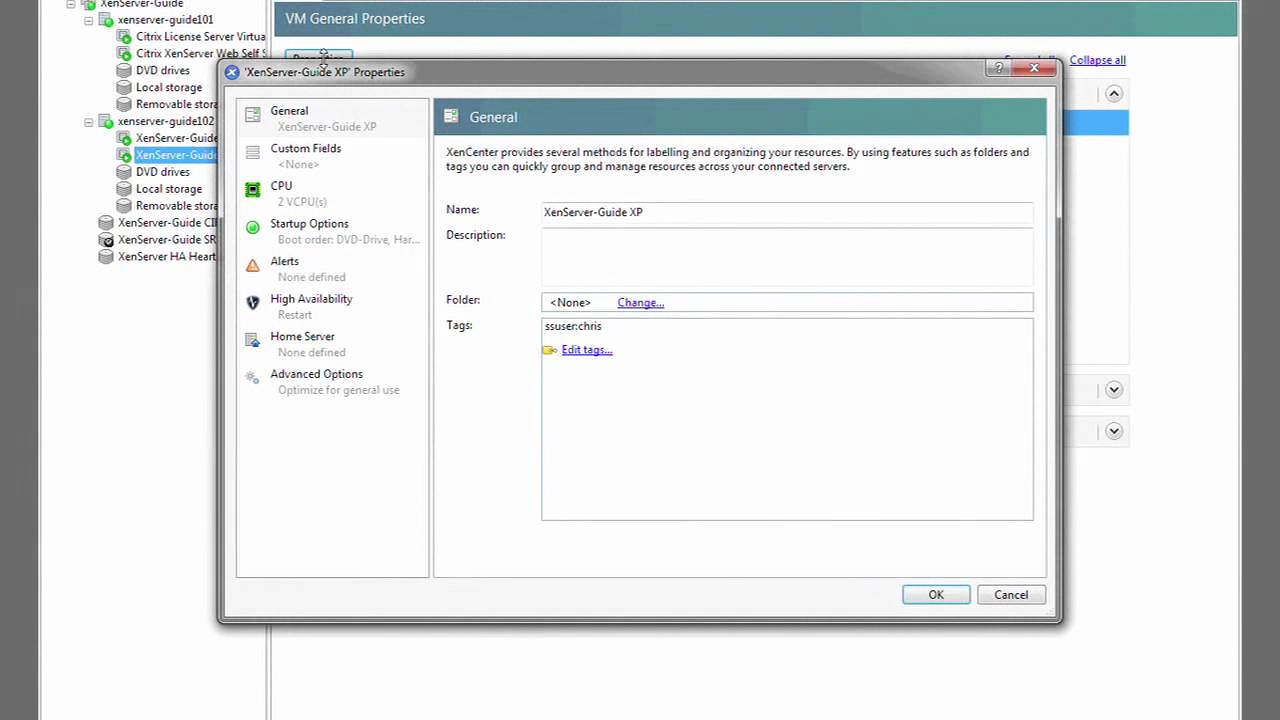Click the green Startup Options circle icon
The image size is (1280, 720).
coord(252,227)
